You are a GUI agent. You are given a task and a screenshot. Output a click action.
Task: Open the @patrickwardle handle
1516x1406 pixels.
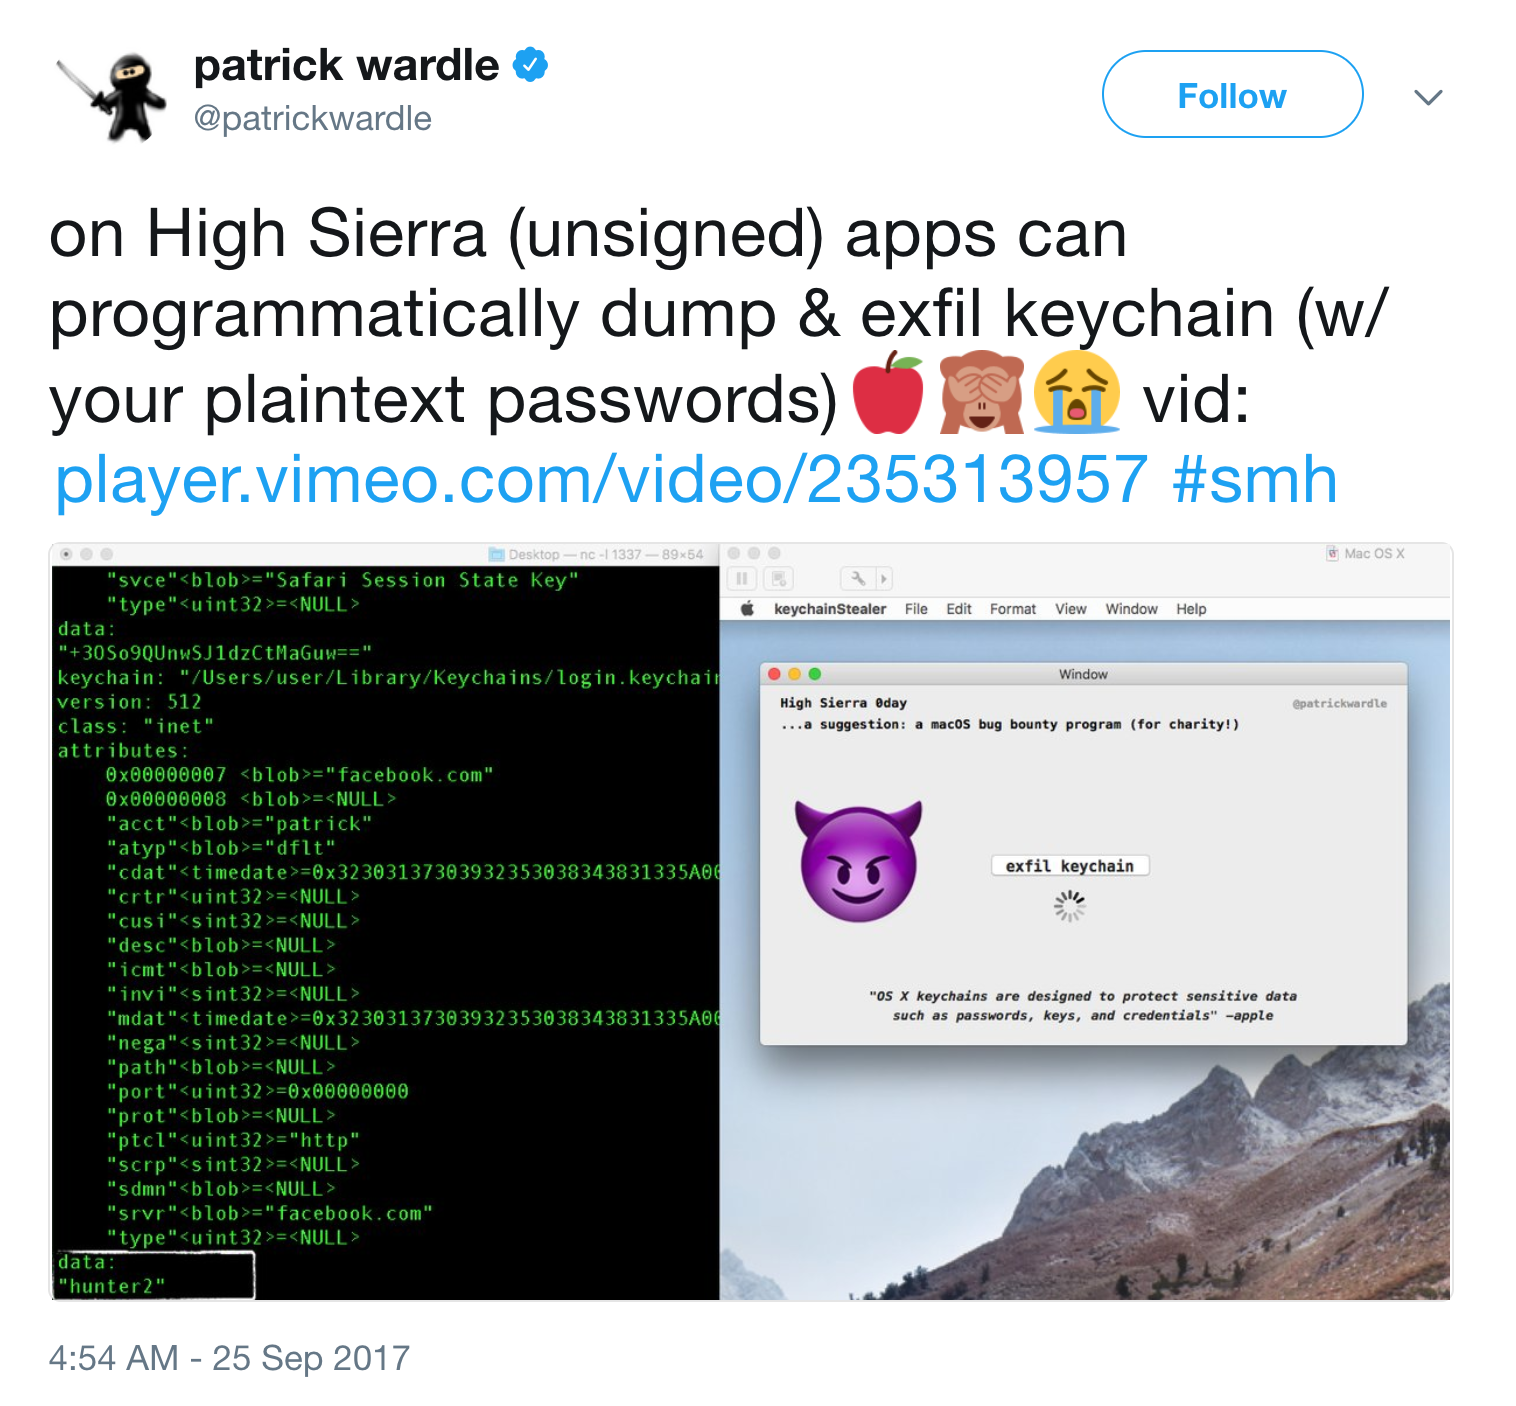(x=313, y=118)
